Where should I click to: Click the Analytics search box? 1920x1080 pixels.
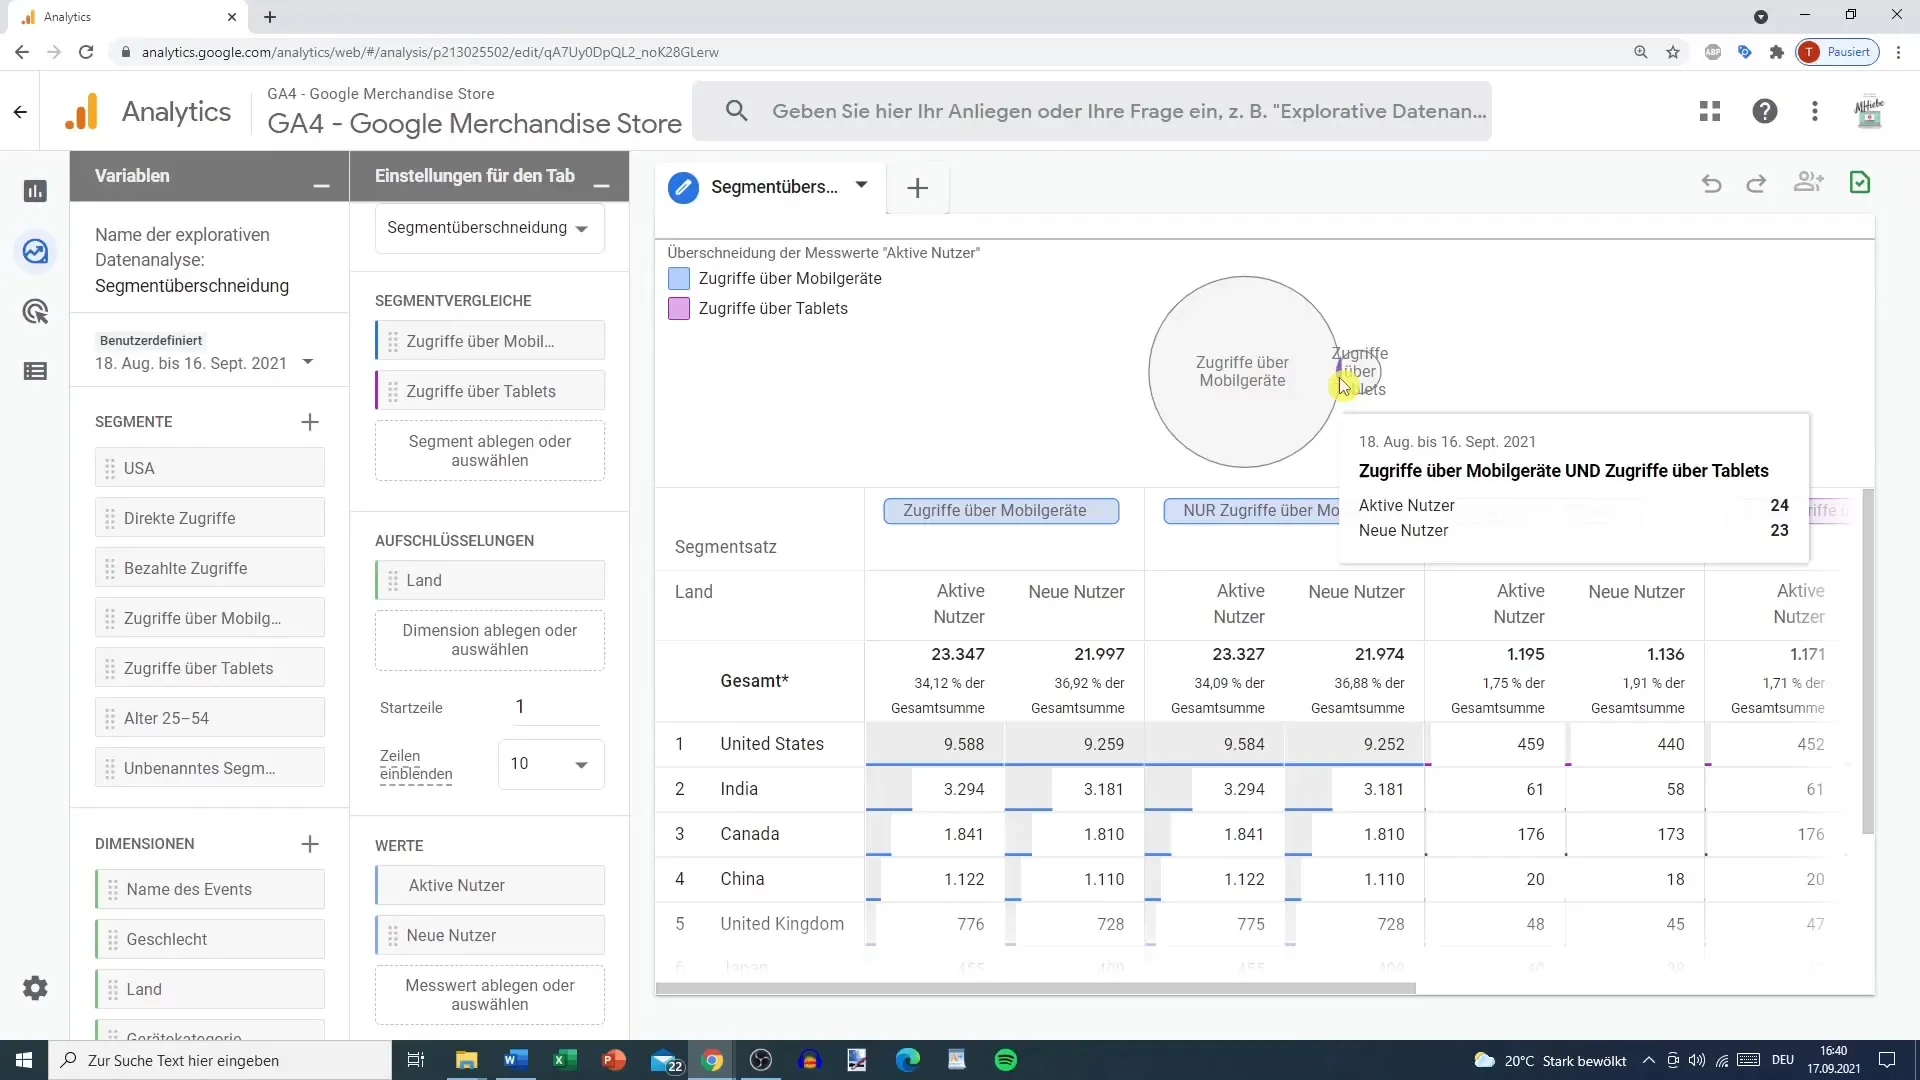coord(1092,111)
